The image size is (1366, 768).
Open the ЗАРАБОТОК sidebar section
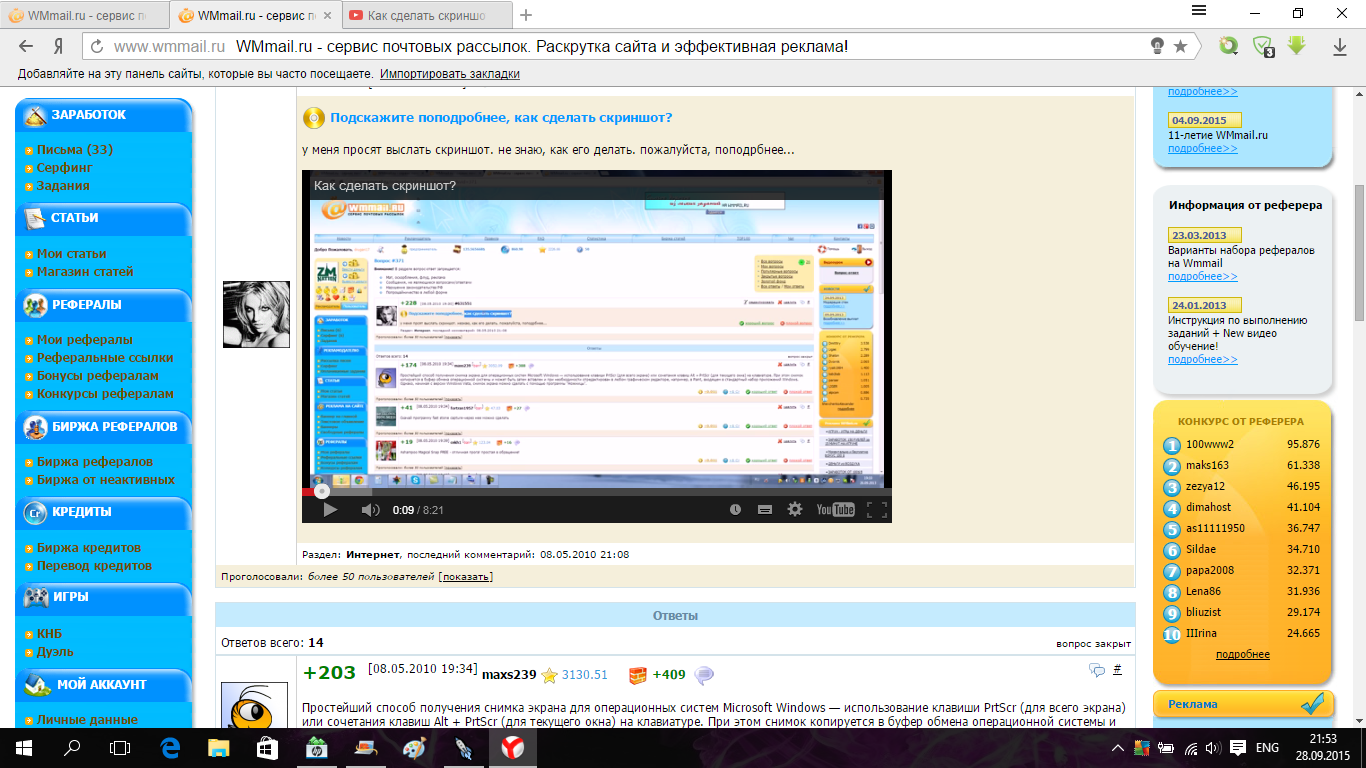pos(104,115)
